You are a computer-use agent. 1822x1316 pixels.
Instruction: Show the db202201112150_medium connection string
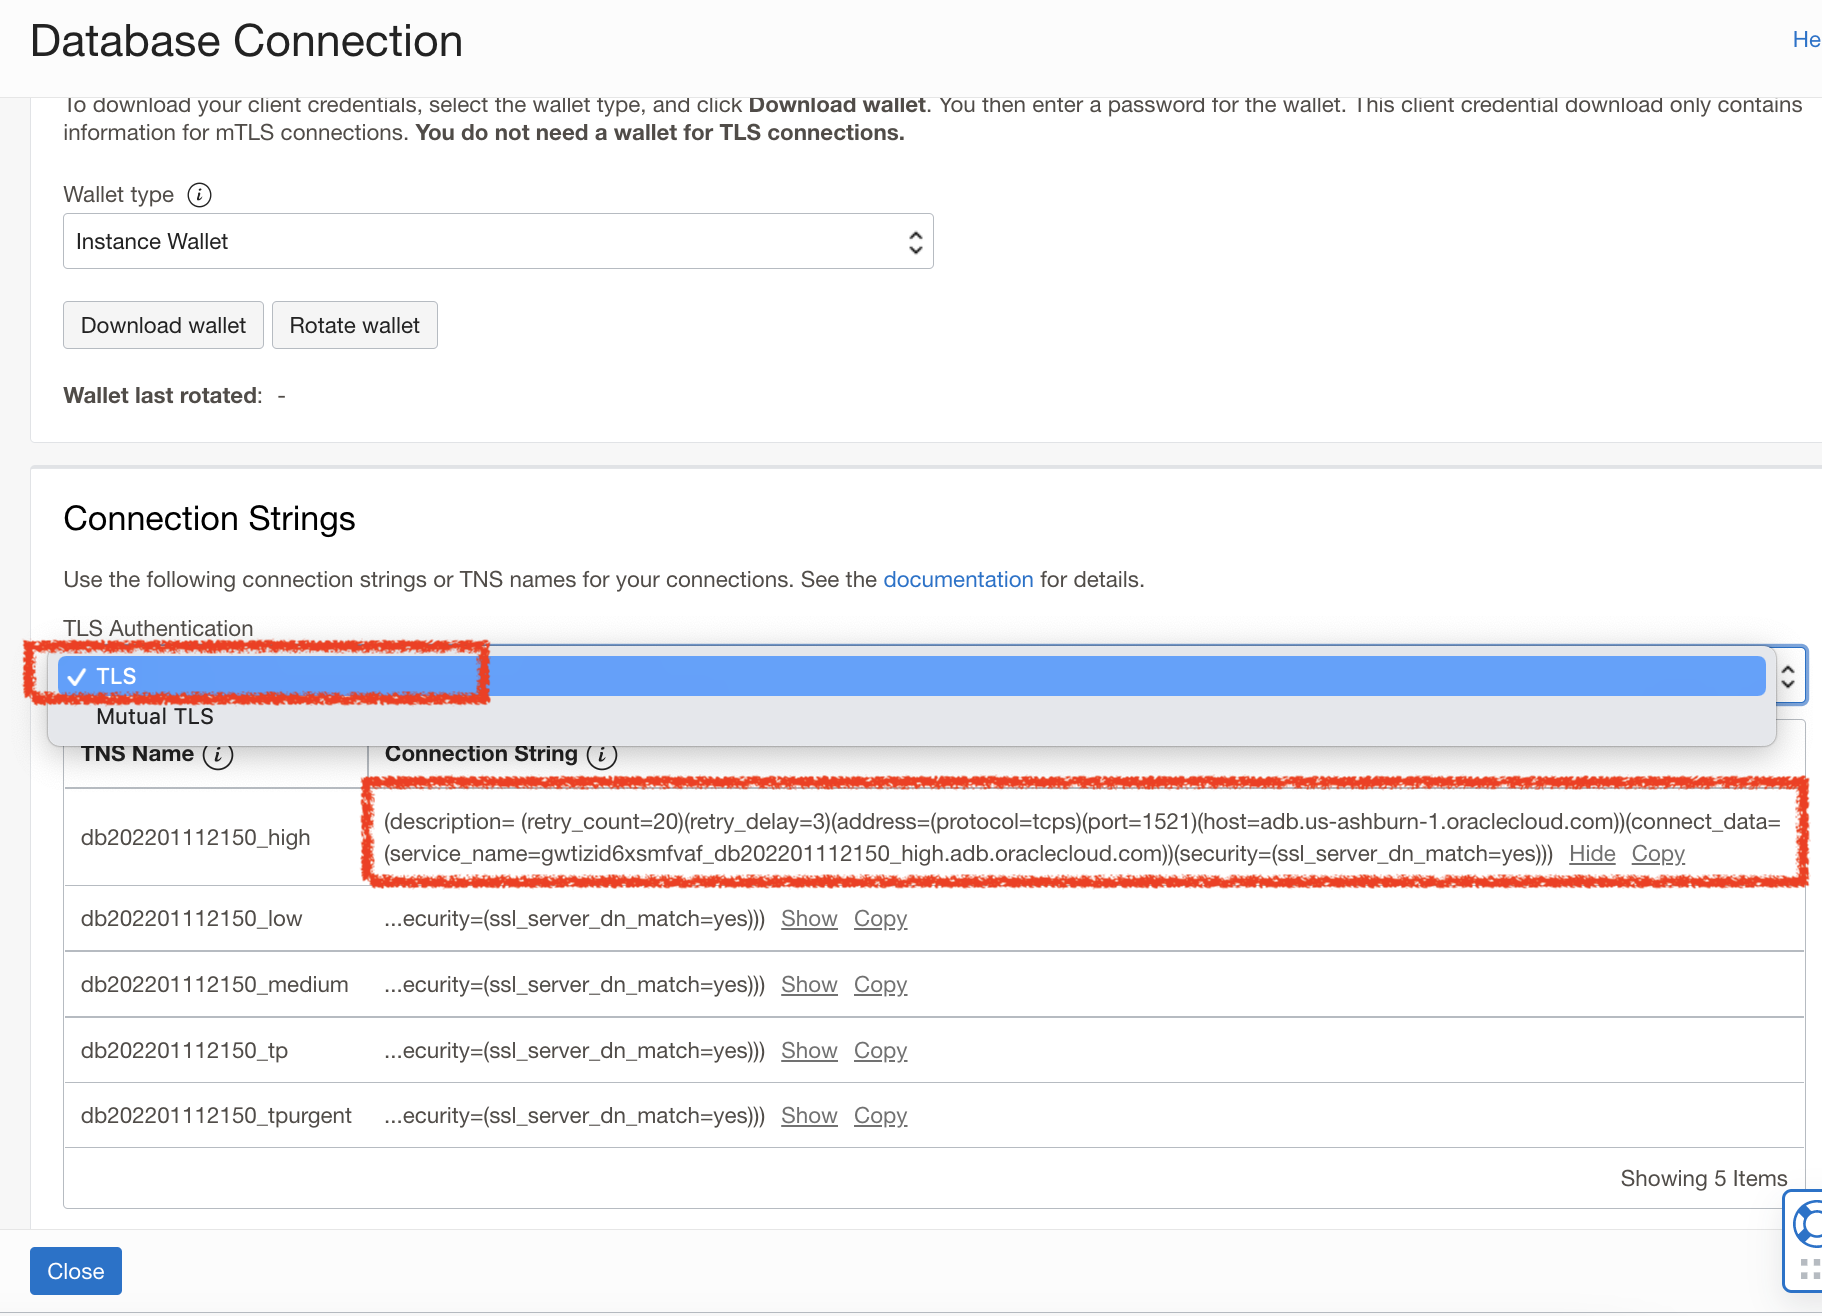[x=809, y=984]
